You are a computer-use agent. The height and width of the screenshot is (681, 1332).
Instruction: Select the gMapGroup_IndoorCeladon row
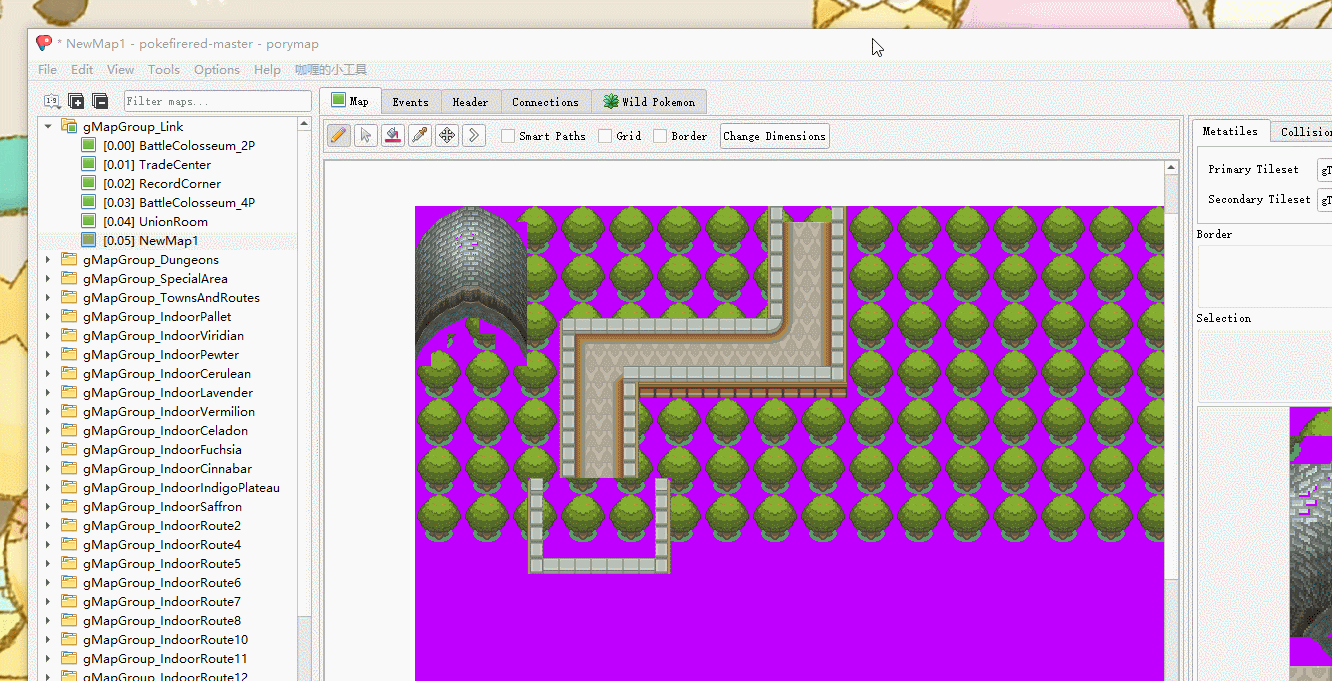pyautogui.click(x=168, y=431)
